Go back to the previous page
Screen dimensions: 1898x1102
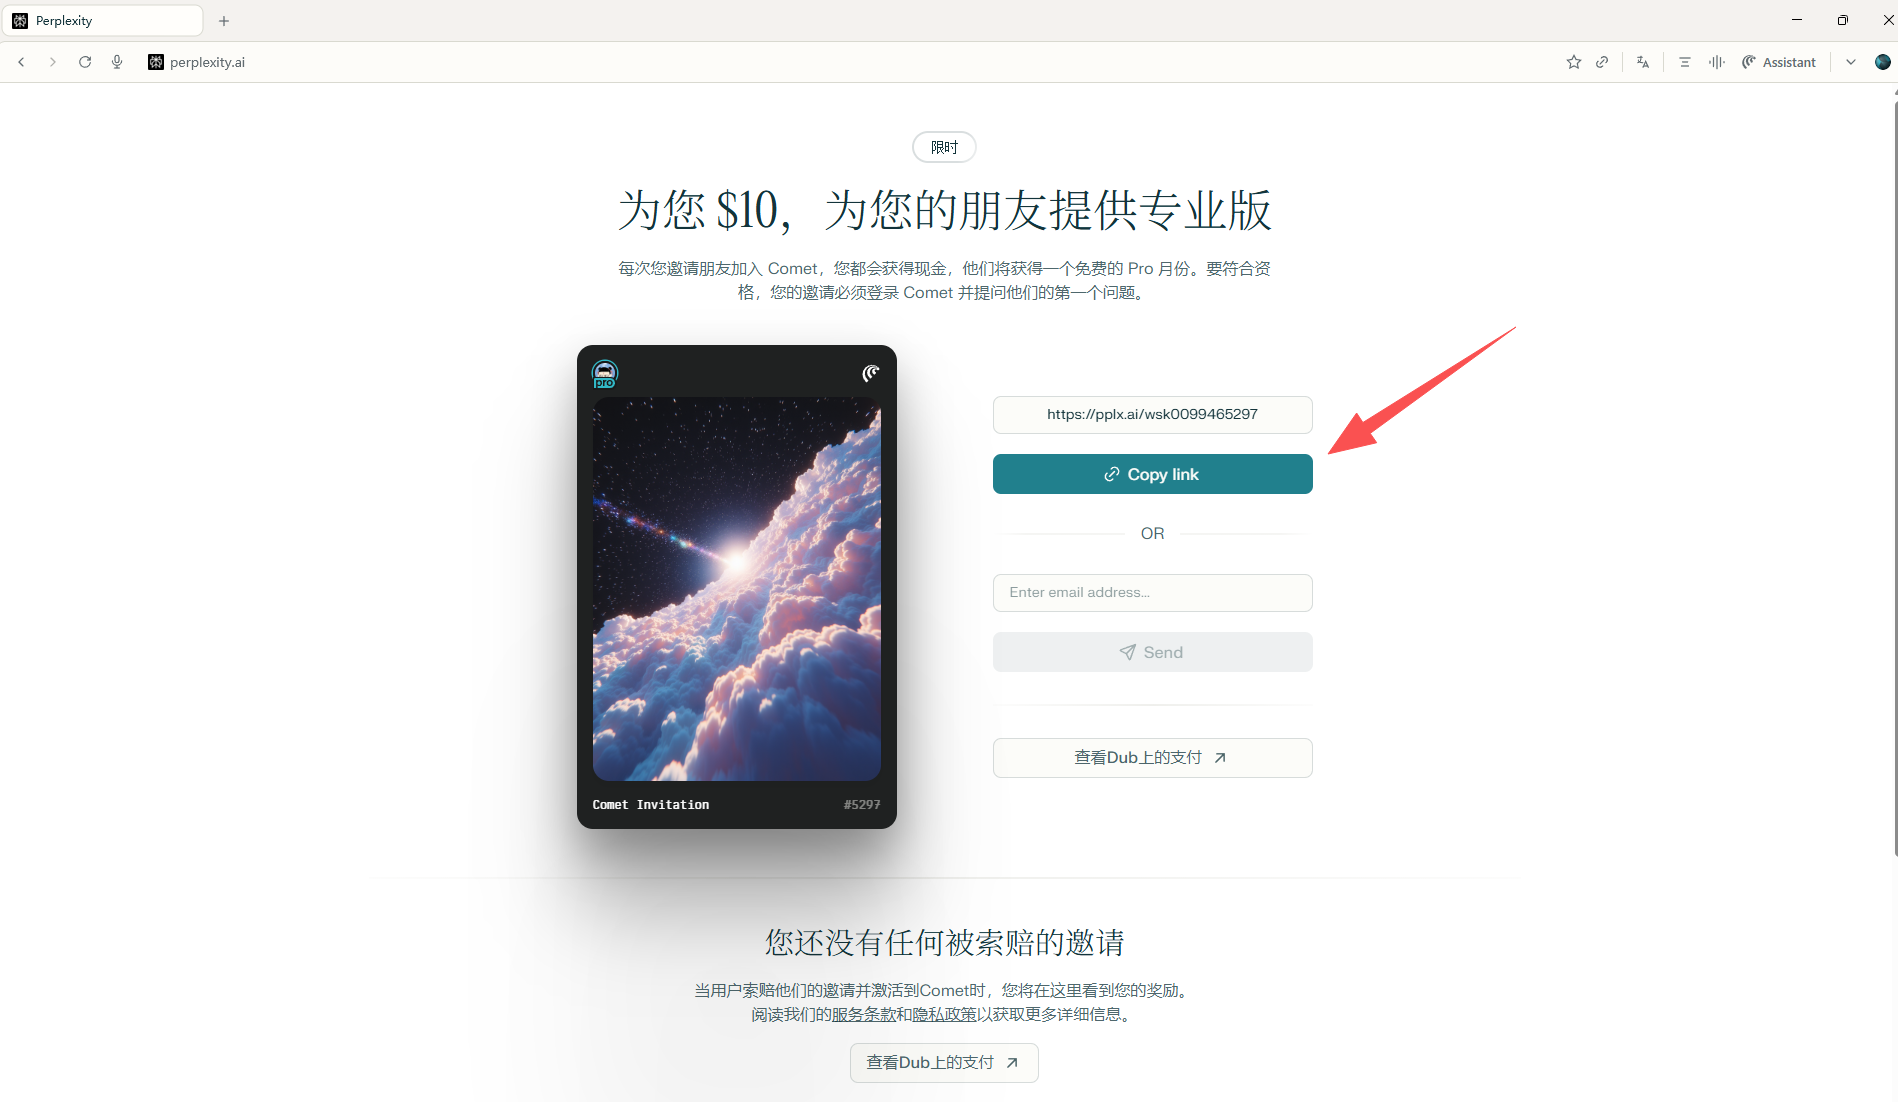point(21,62)
